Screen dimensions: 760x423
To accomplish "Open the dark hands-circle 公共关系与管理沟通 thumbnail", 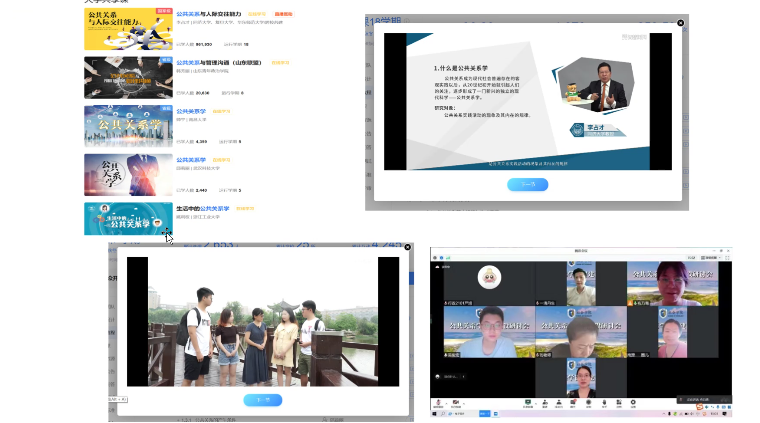I will coord(128,78).
